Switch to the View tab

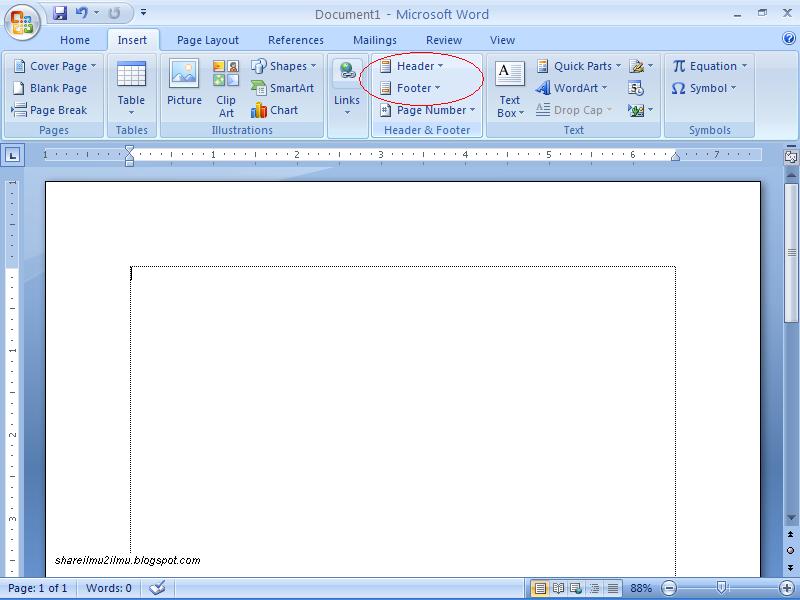point(502,40)
